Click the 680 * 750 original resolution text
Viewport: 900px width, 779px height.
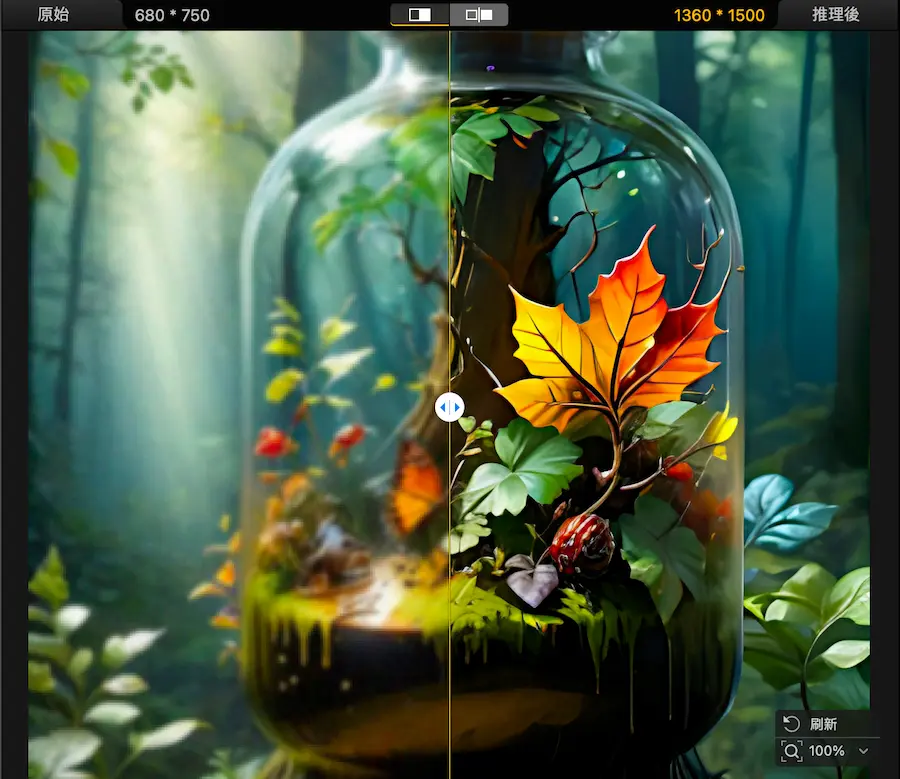pyautogui.click(x=172, y=15)
